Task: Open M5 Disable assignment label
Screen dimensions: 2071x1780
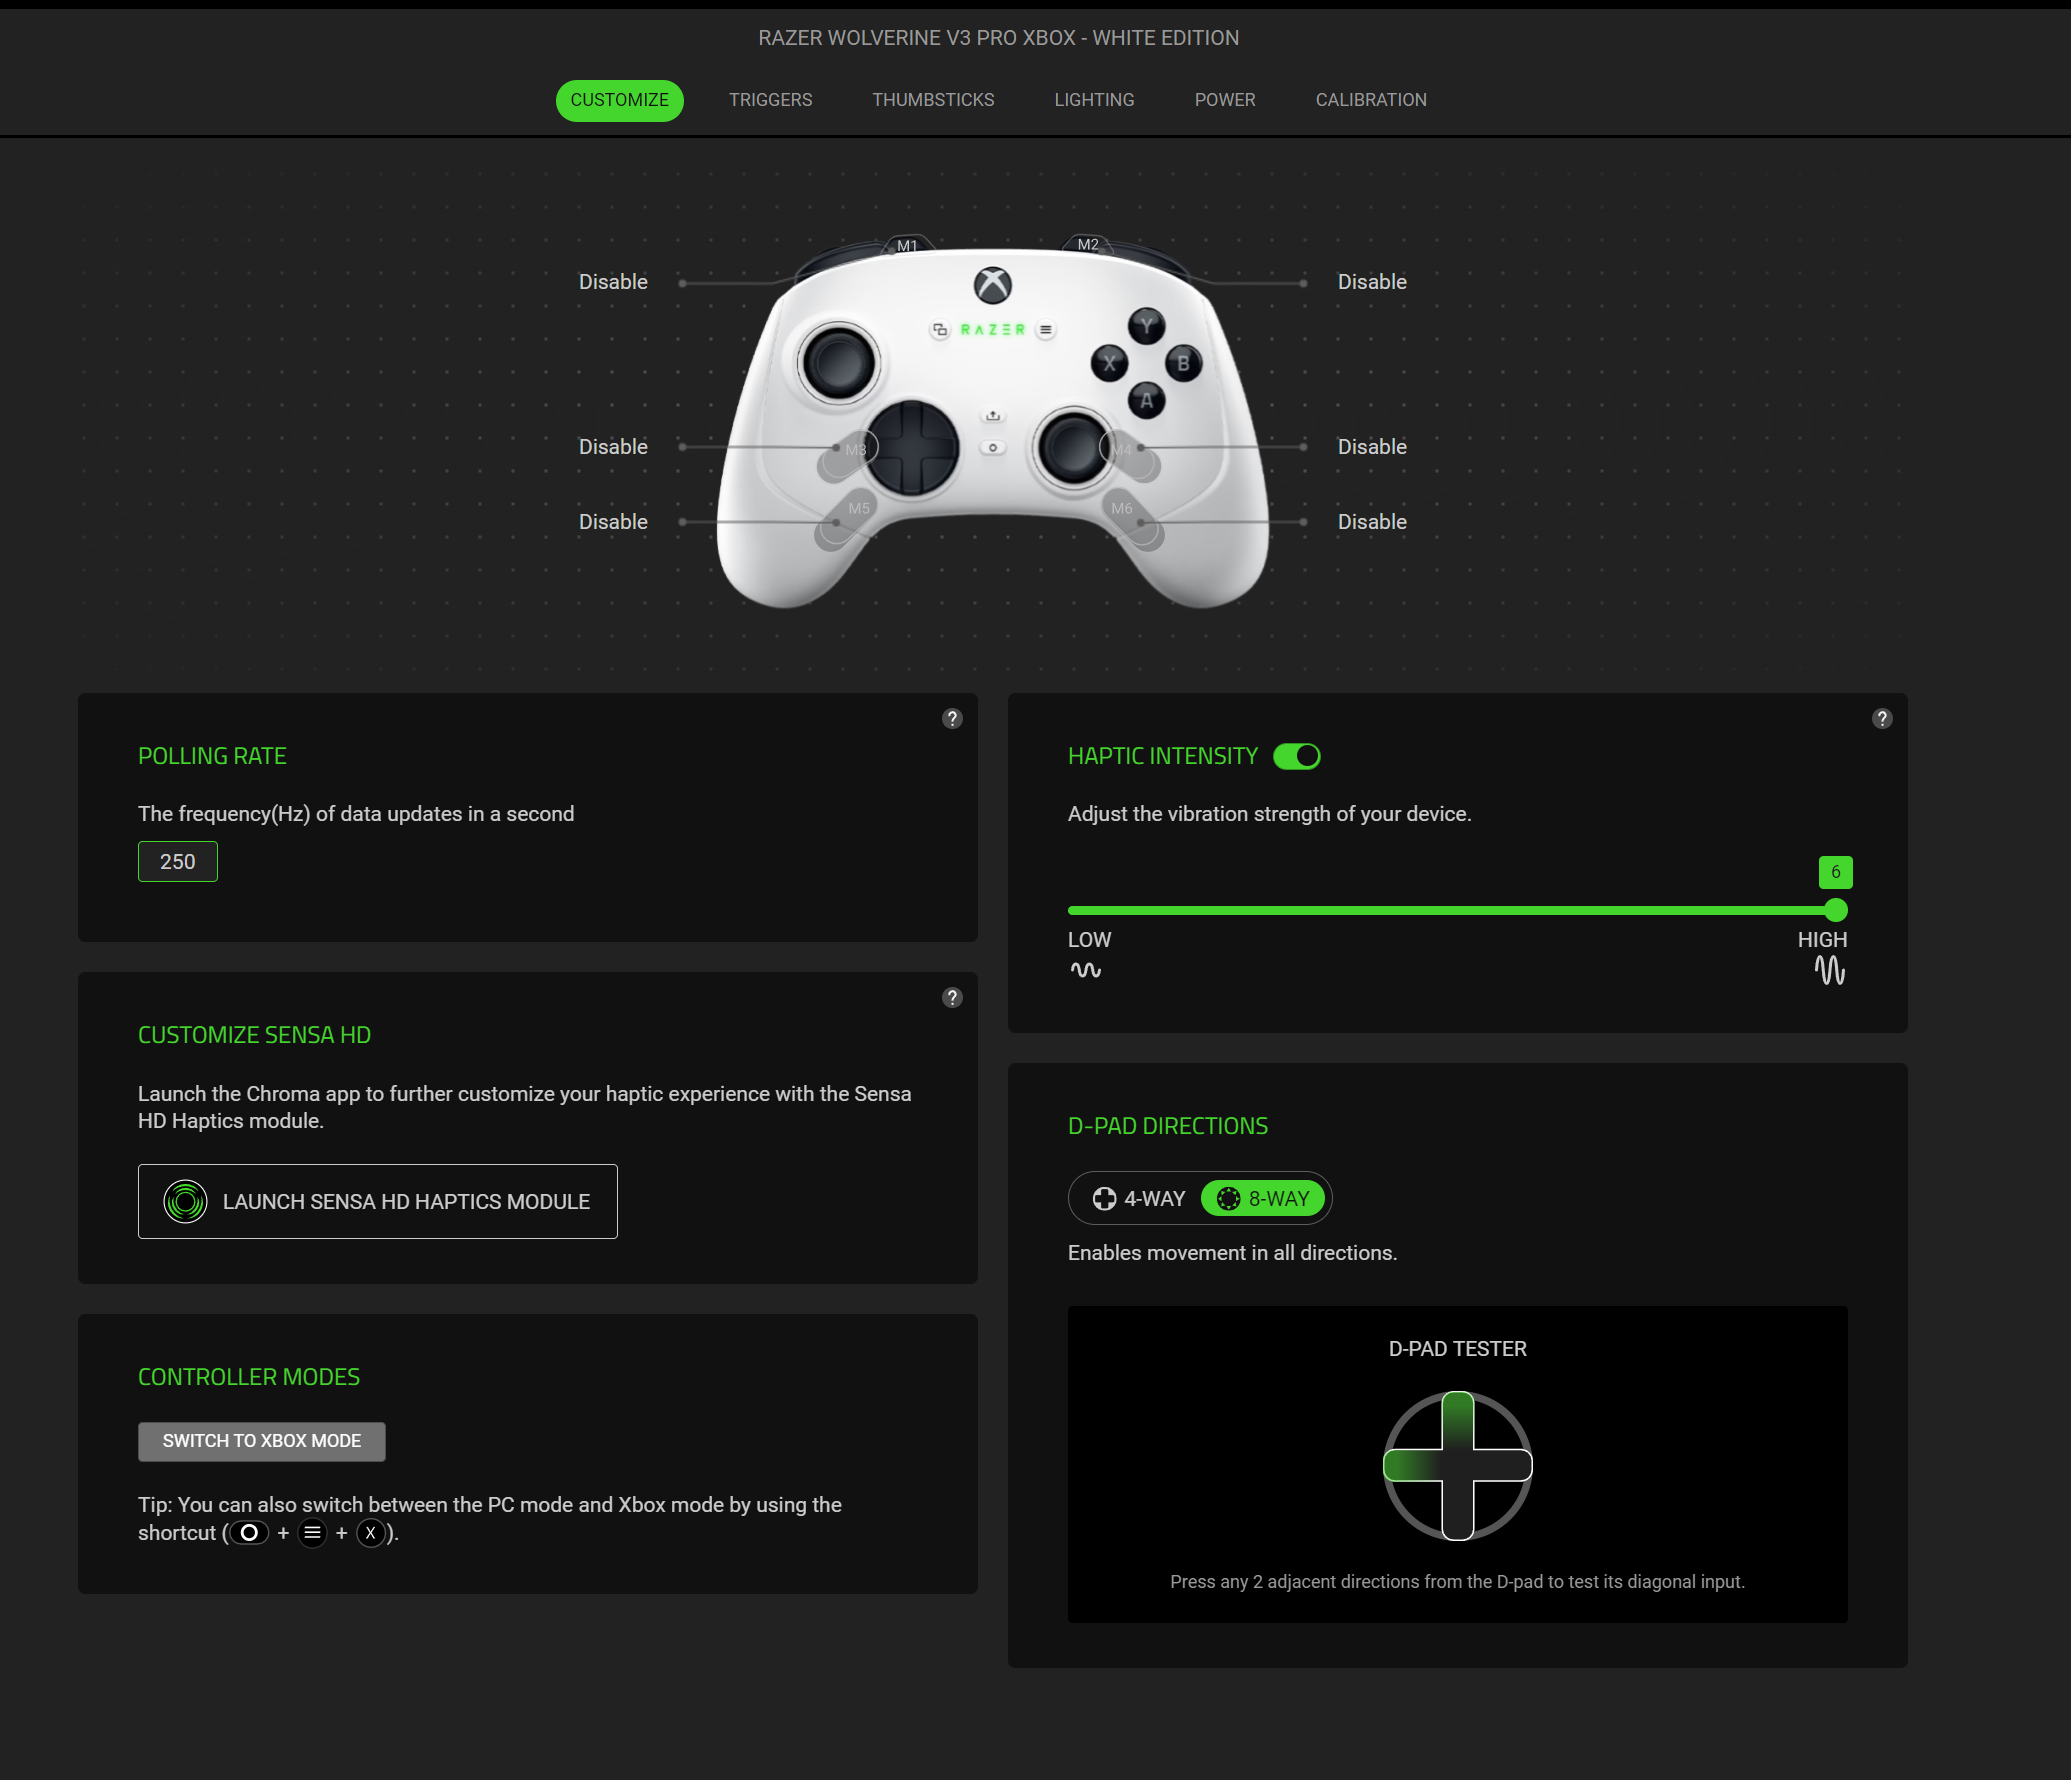Action: 613,522
